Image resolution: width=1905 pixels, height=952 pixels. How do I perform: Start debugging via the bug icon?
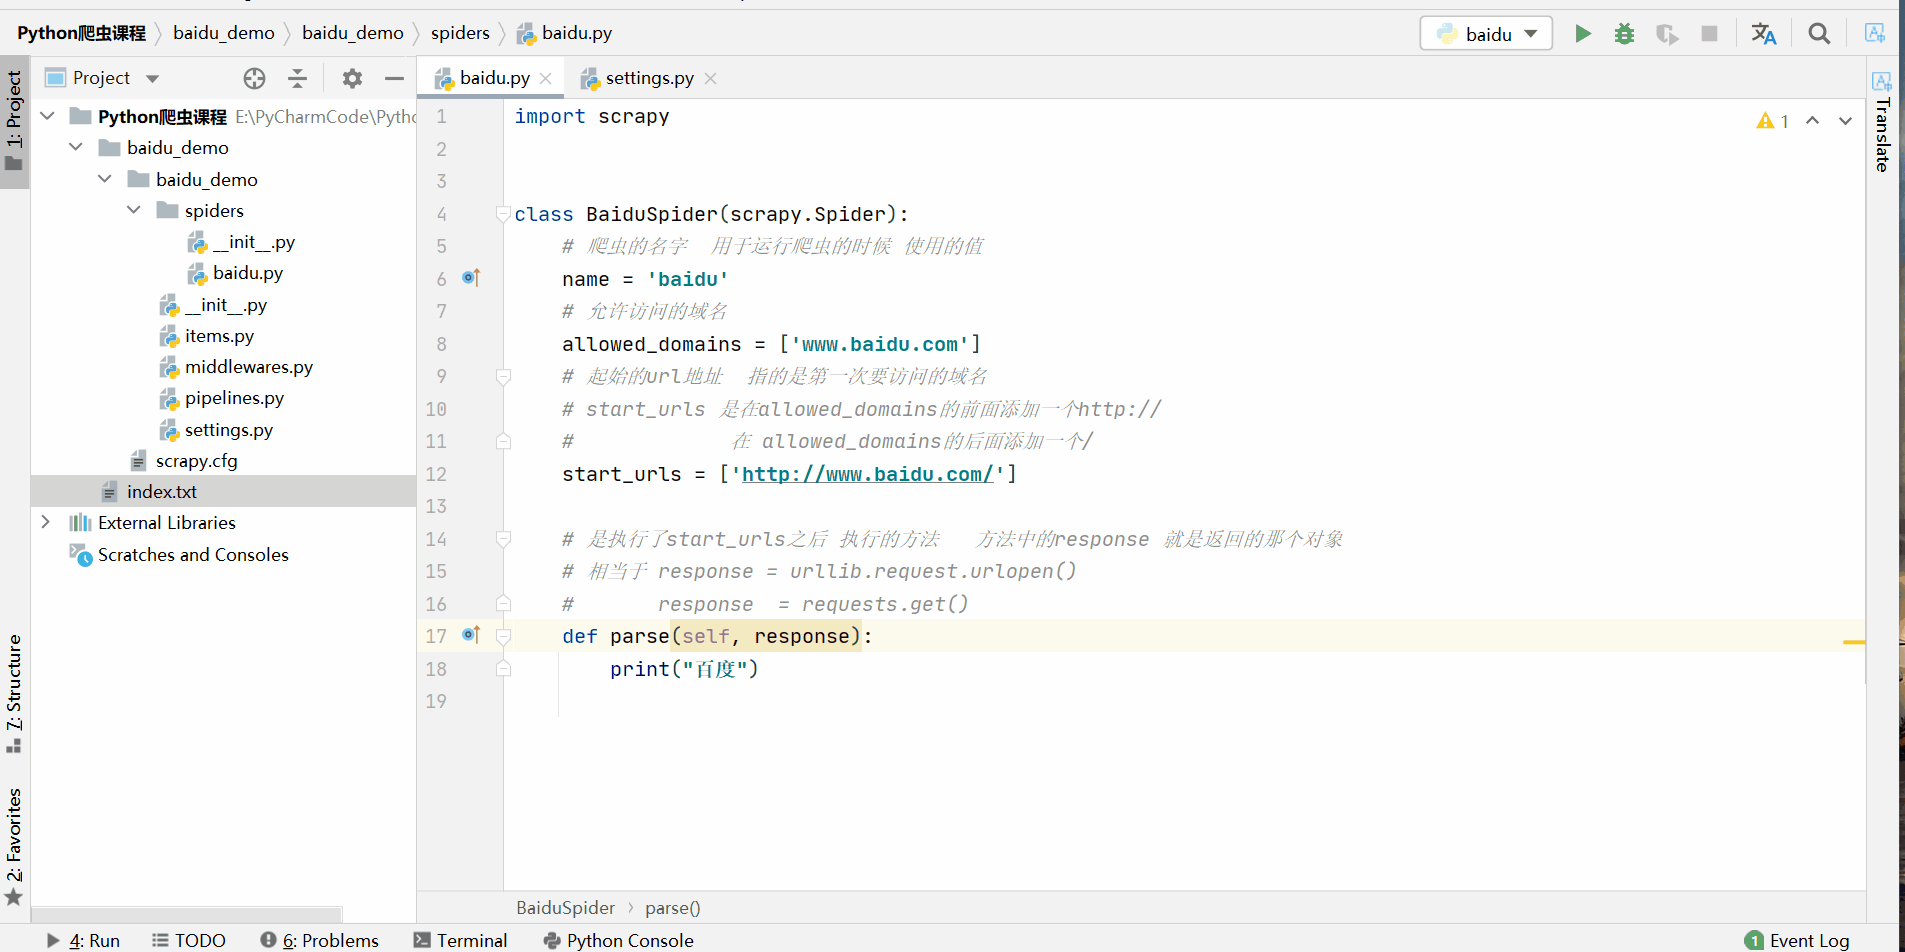pyautogui.click(x=1624, y=33)
